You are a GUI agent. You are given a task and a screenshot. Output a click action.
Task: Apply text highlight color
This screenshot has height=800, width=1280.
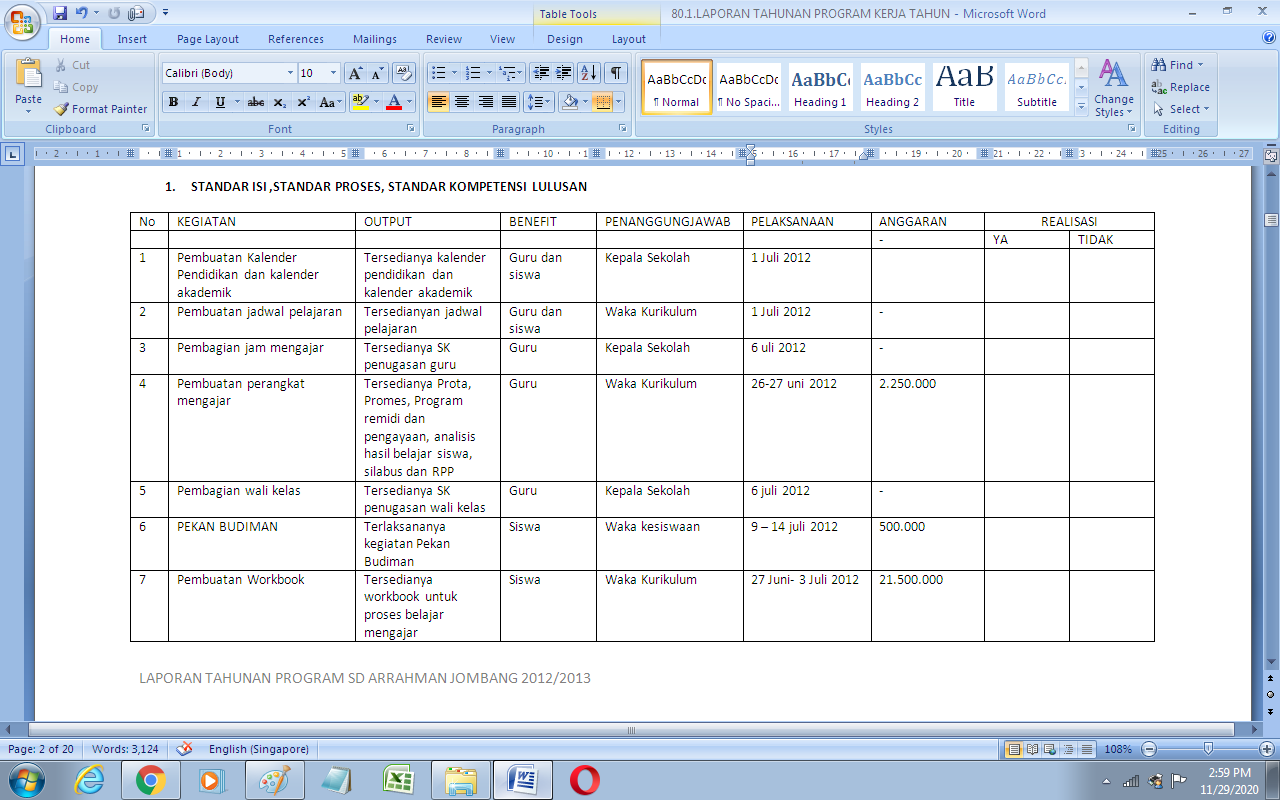pos(360,102)
